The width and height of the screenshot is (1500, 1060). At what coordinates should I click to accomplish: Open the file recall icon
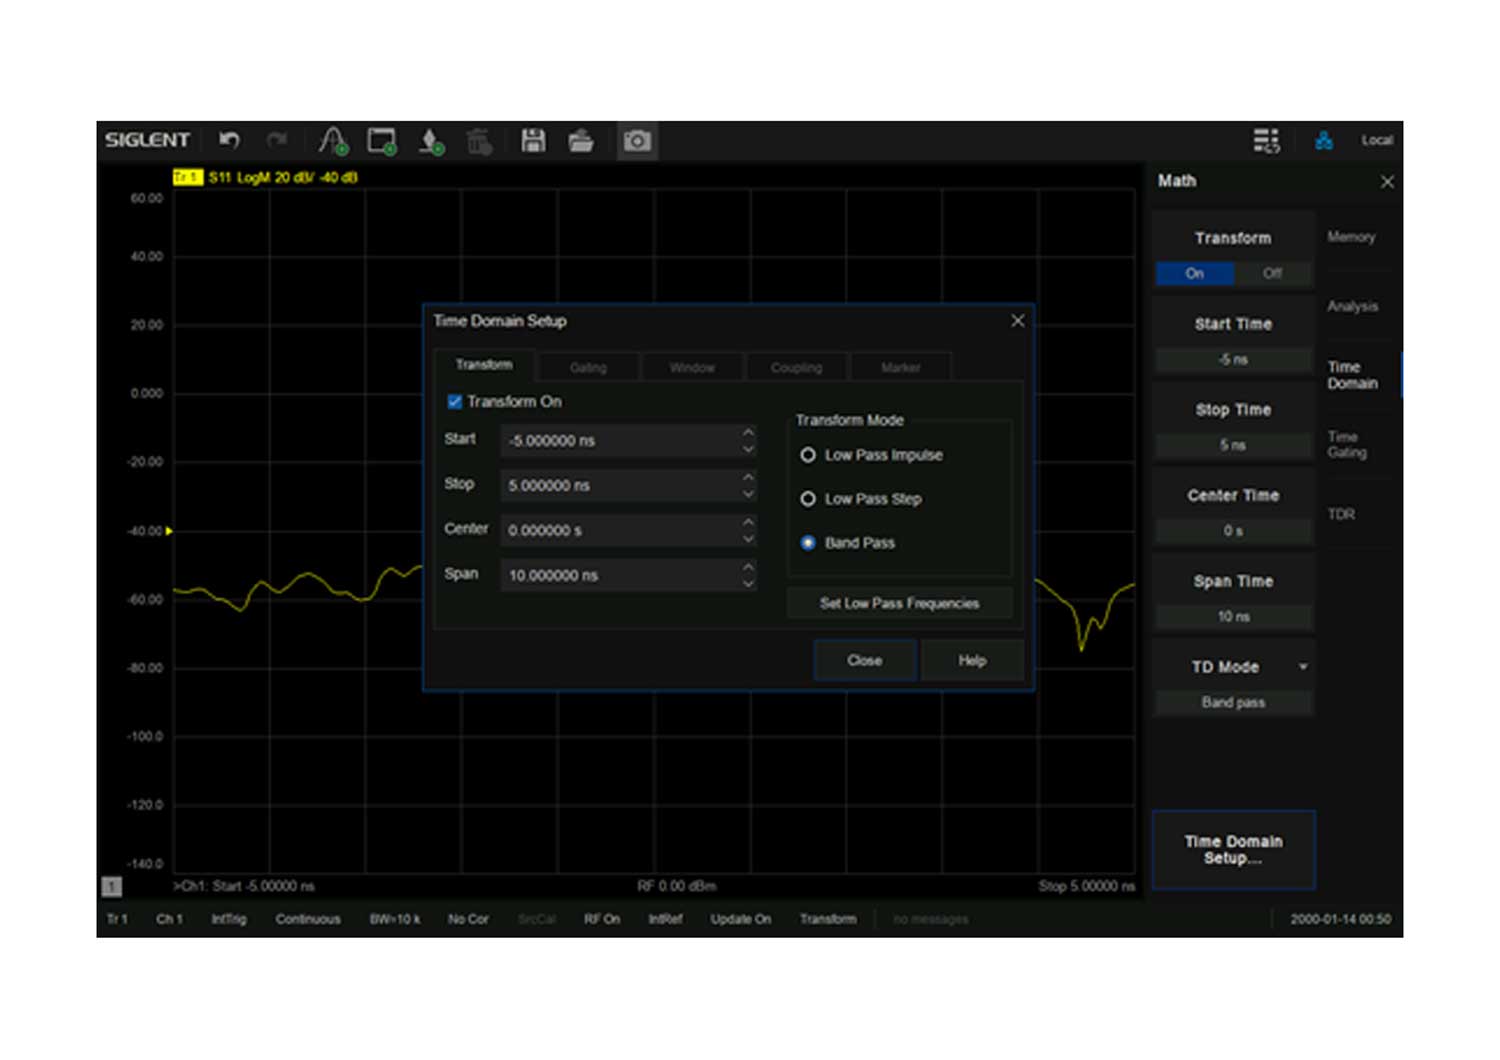tap(581, 141)
